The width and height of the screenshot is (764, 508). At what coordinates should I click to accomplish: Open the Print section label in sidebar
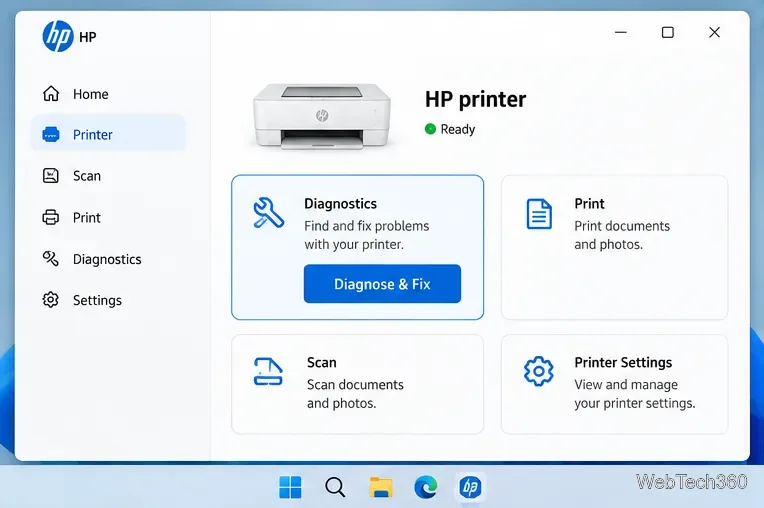[x=87, y=218]
